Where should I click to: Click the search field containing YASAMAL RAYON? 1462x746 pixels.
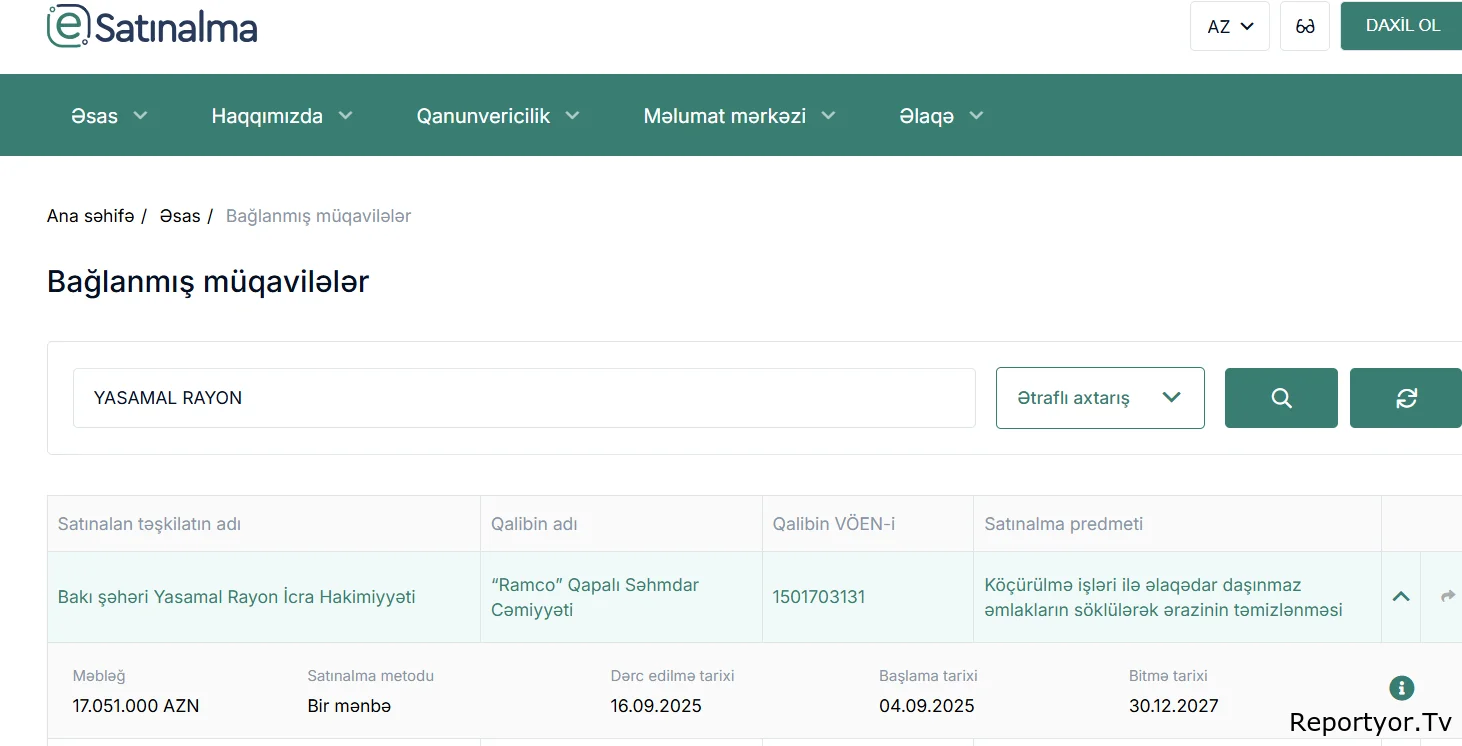pos(524,398)
